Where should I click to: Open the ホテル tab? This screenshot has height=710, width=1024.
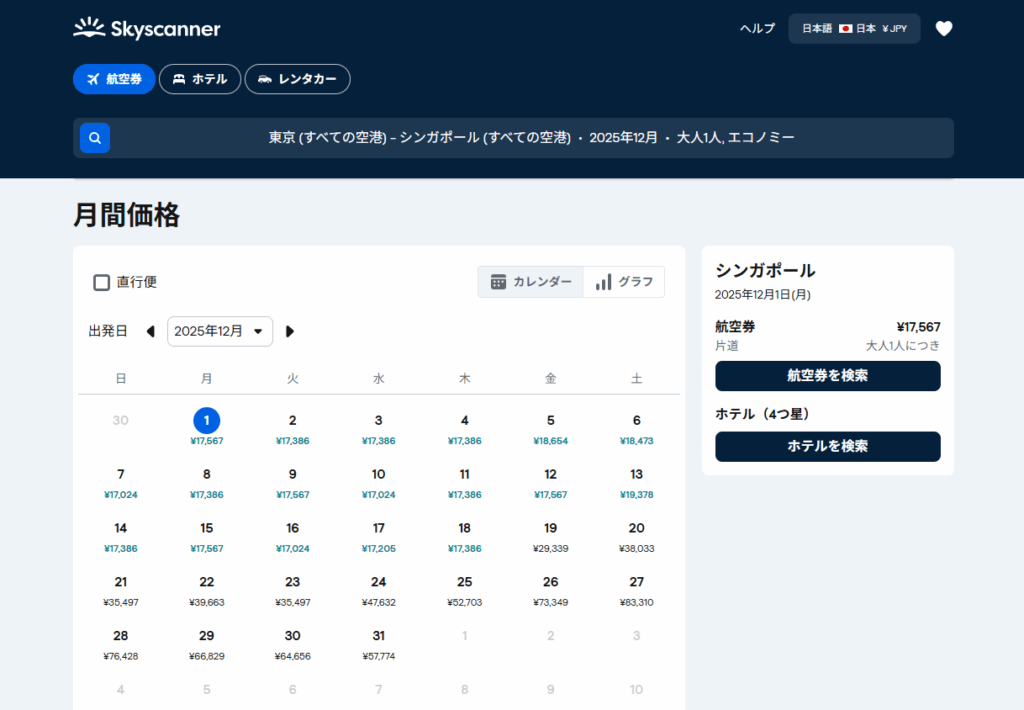[x=200, y=79]
